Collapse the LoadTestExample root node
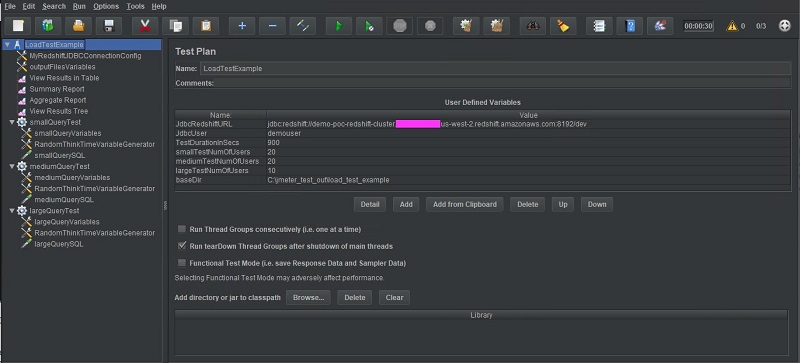This screenshot has height=363, width=800. coord(7,45)
